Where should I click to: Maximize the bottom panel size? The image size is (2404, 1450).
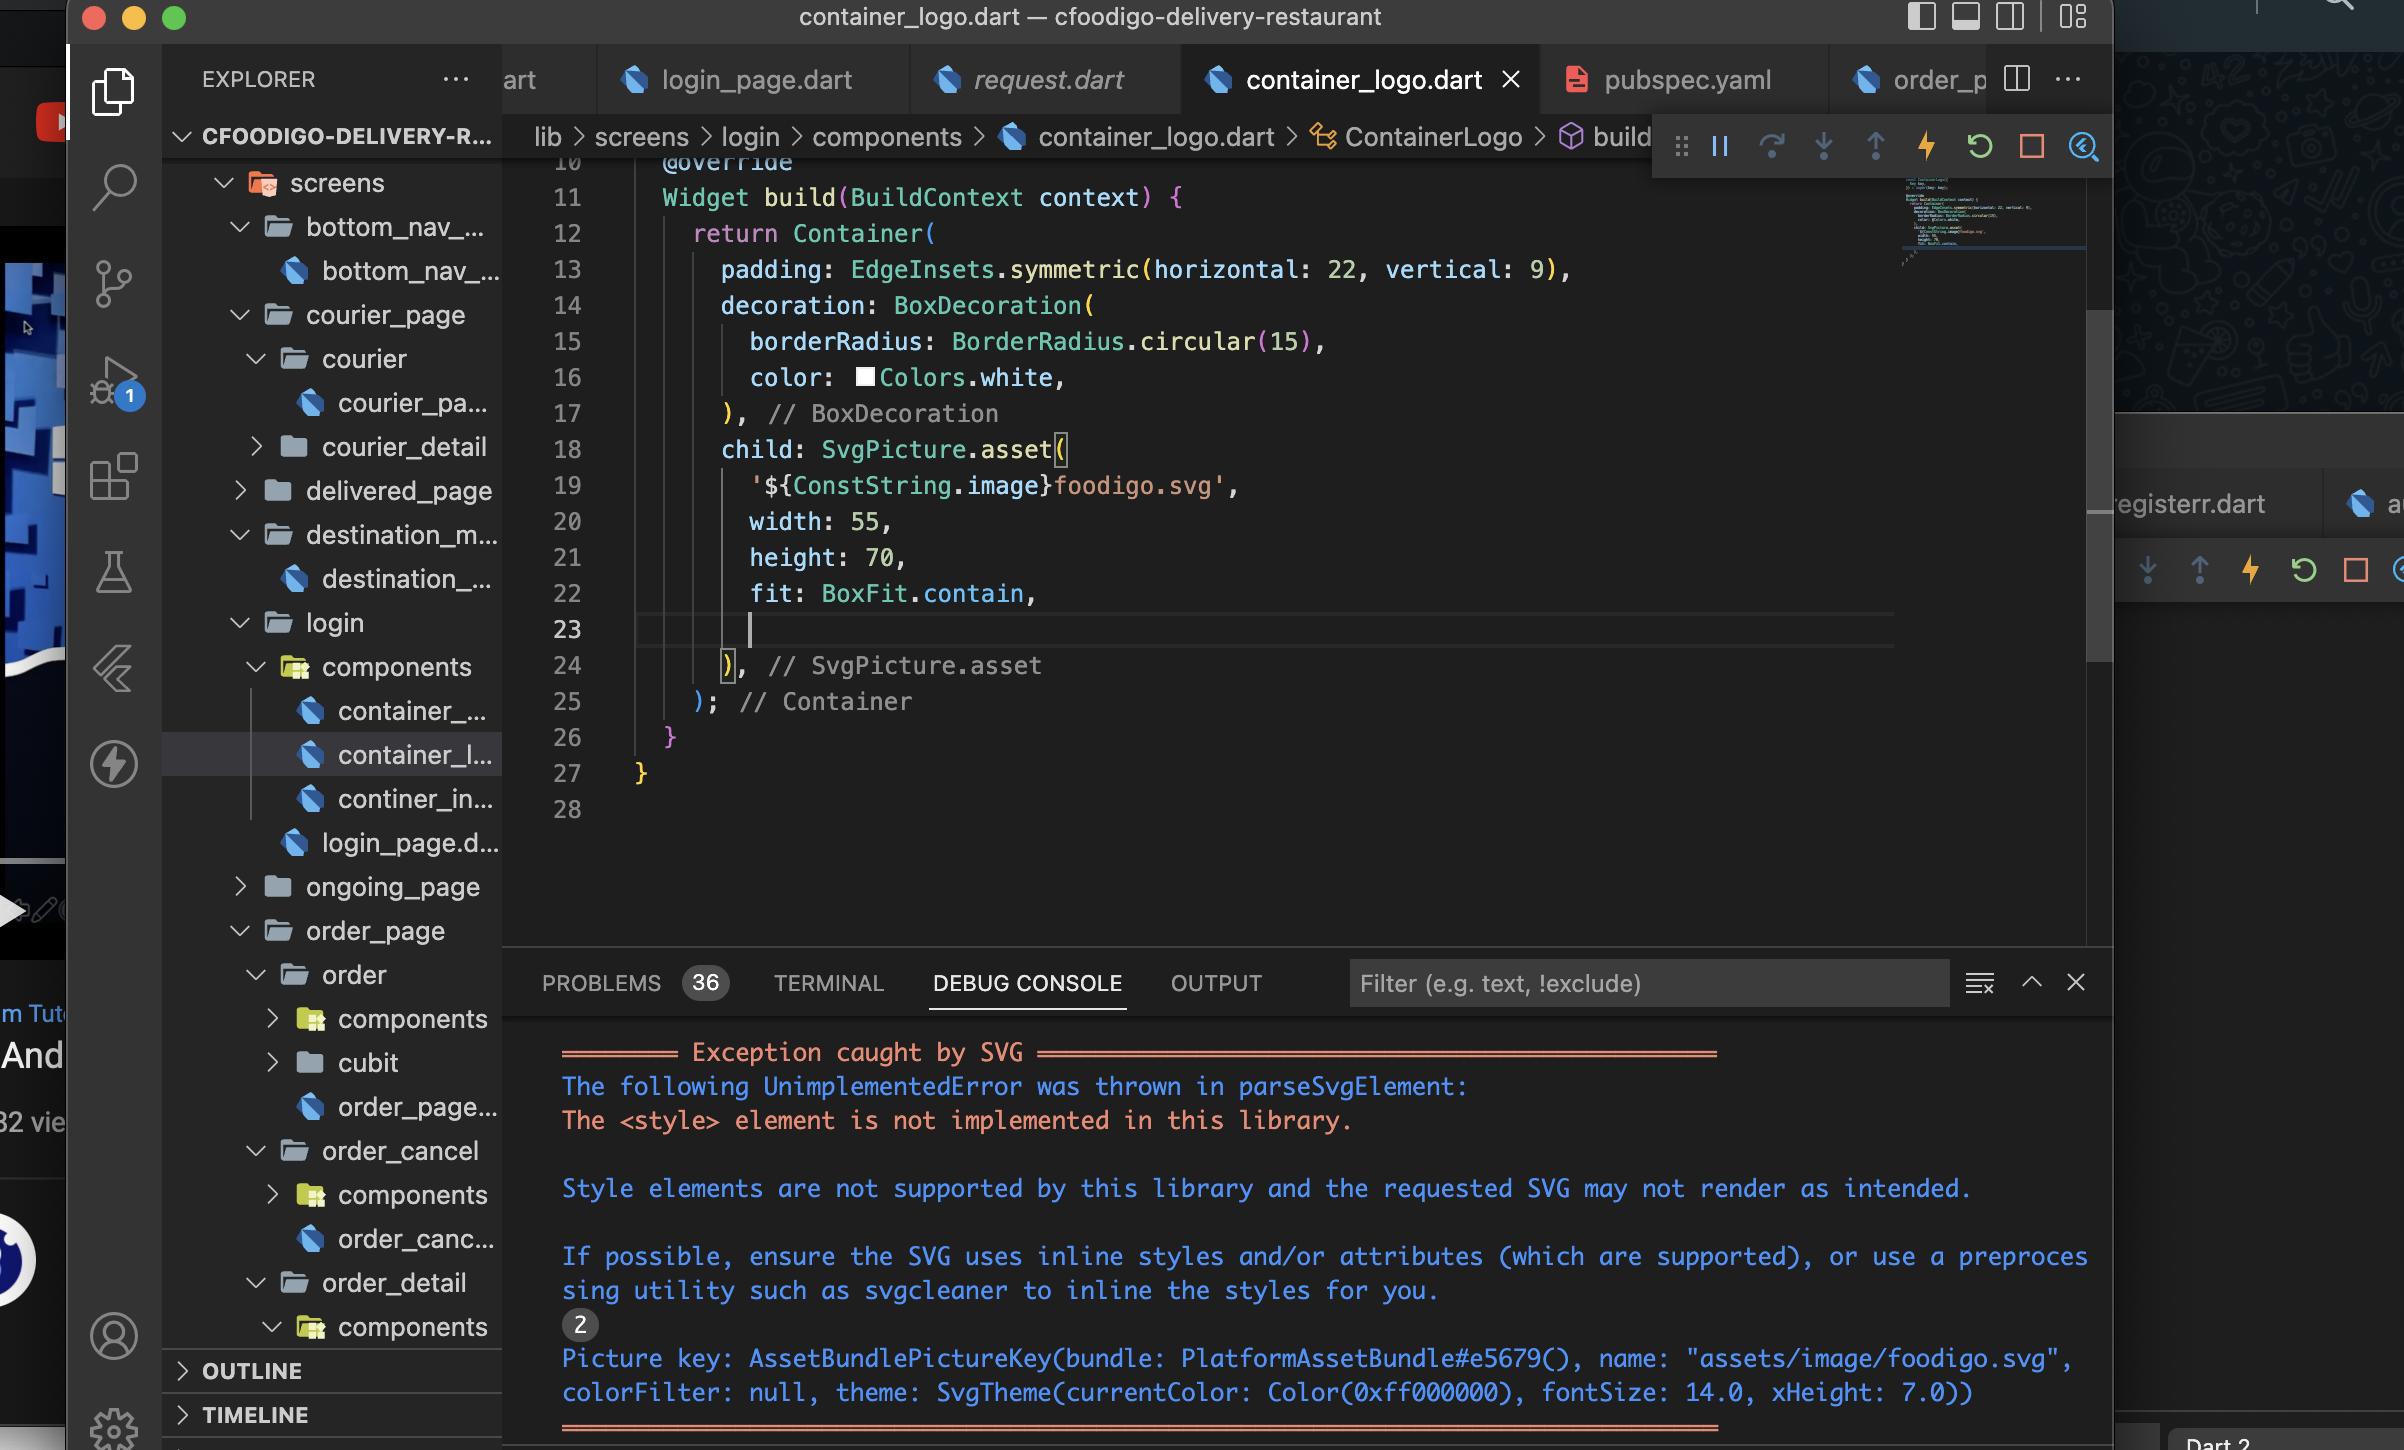tap(2031, 982)
